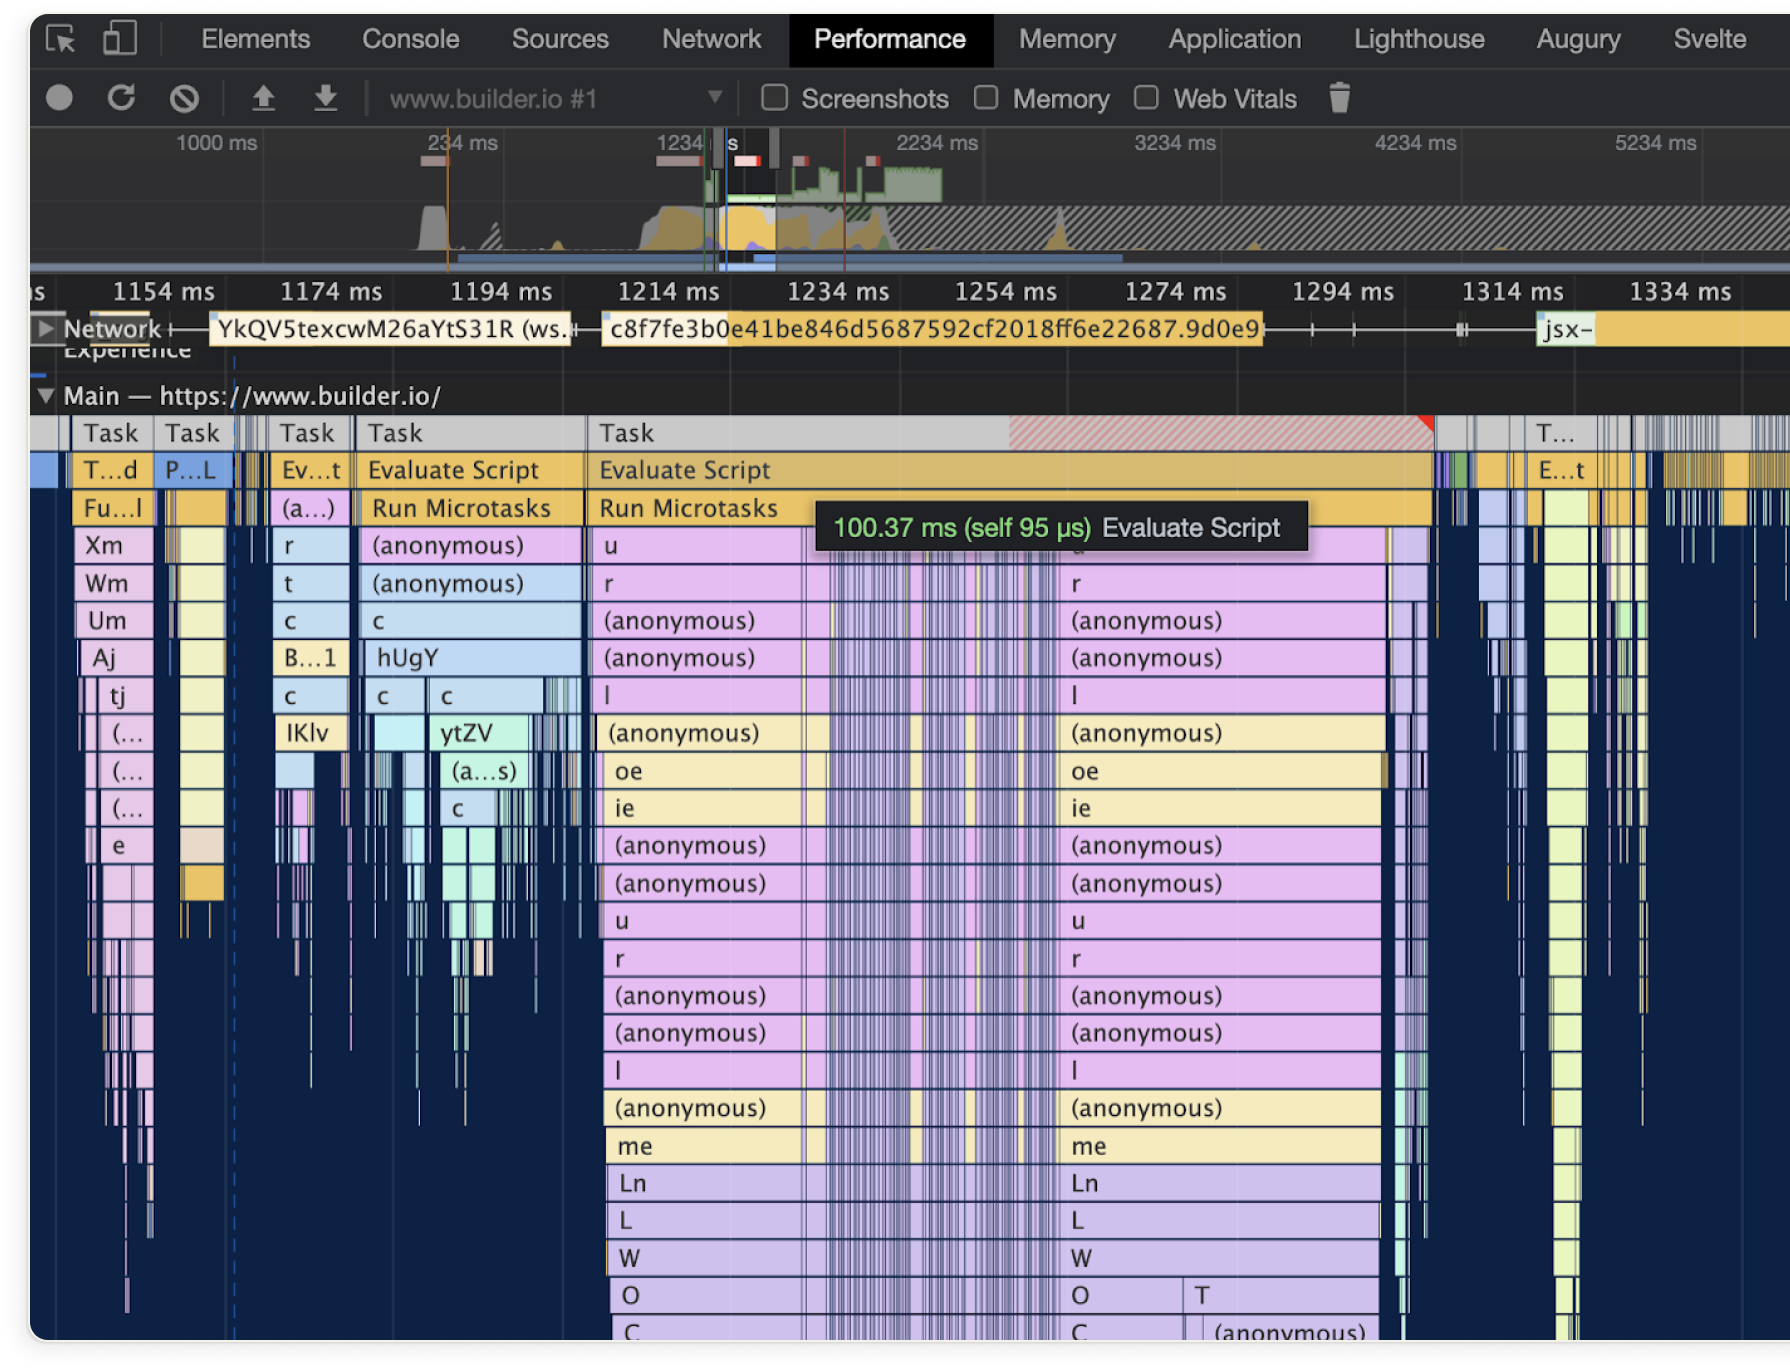Screen dimensions: 1790x1370
Task: Switch to the Network tab
Action: (711, 39)
